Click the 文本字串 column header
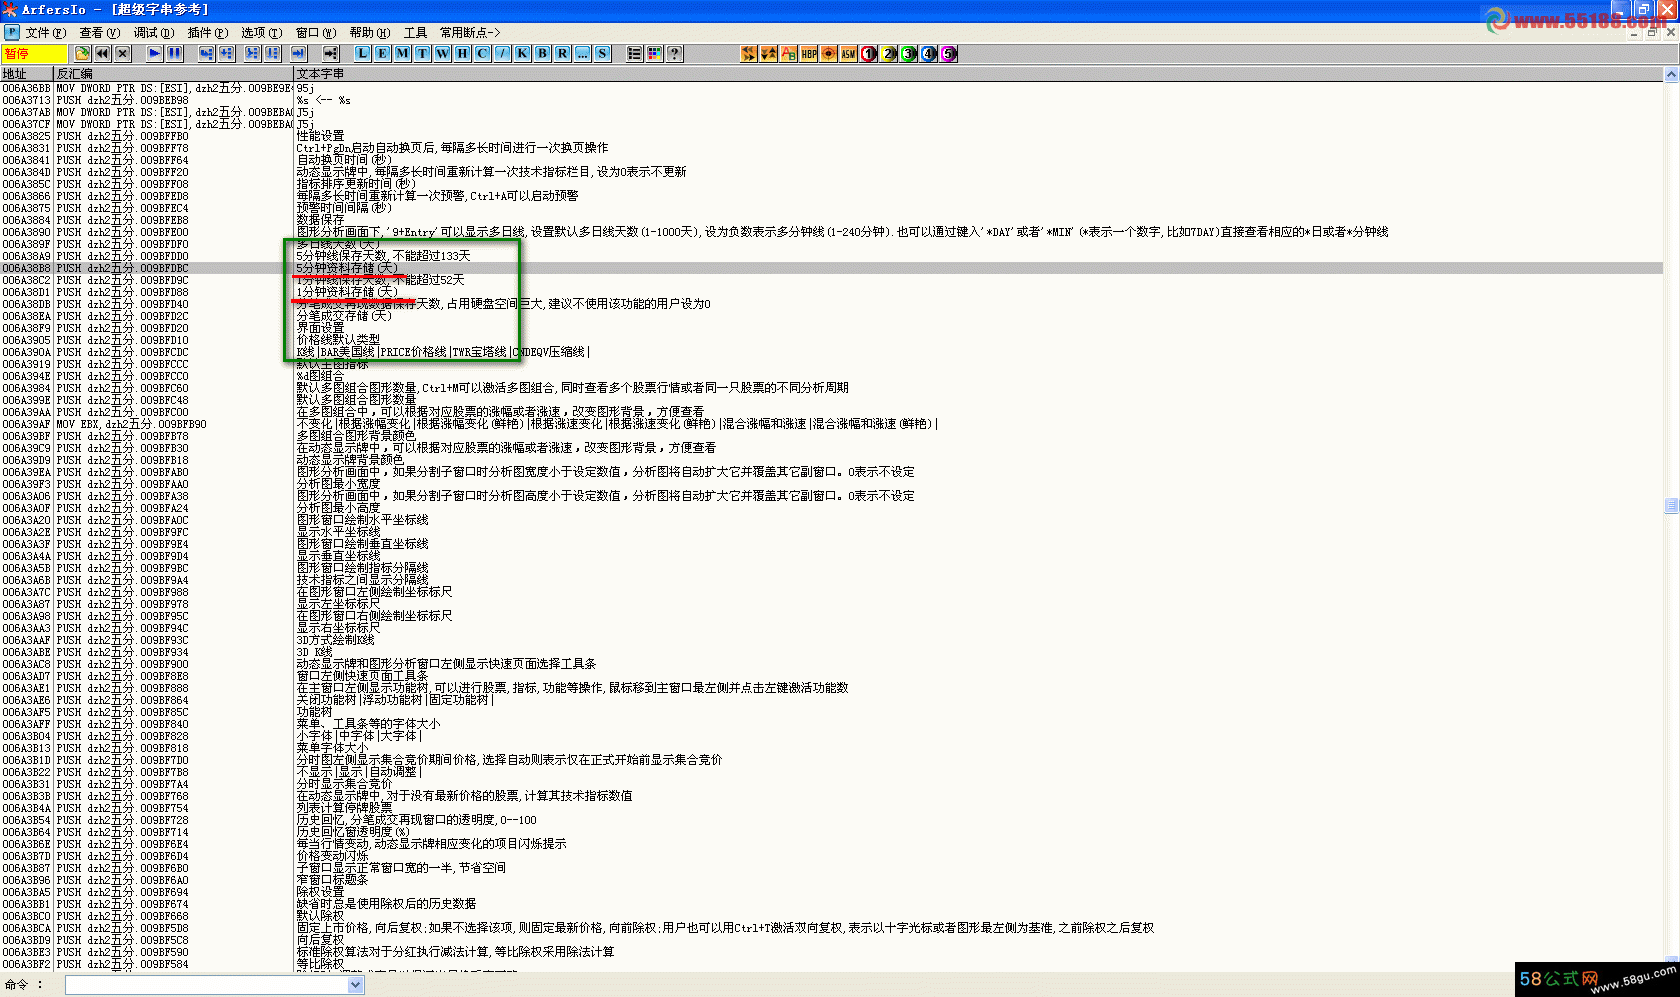The width and height of the screenshot is (1680, 997). pos(978,73)
